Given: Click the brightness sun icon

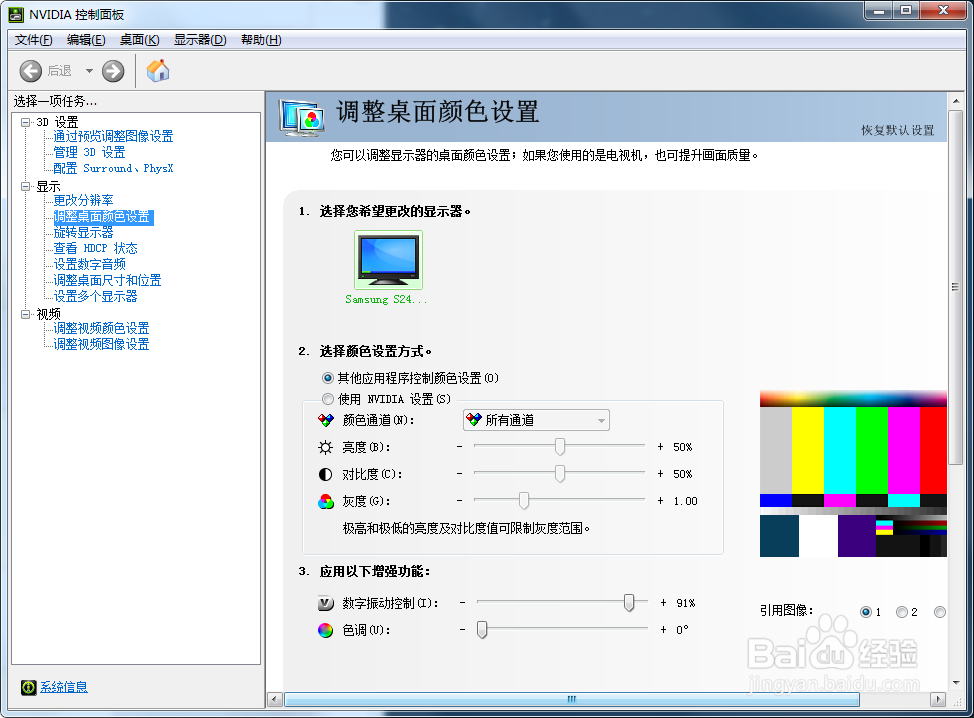Looking at the screenshot, I should click(x=325, y=447).
